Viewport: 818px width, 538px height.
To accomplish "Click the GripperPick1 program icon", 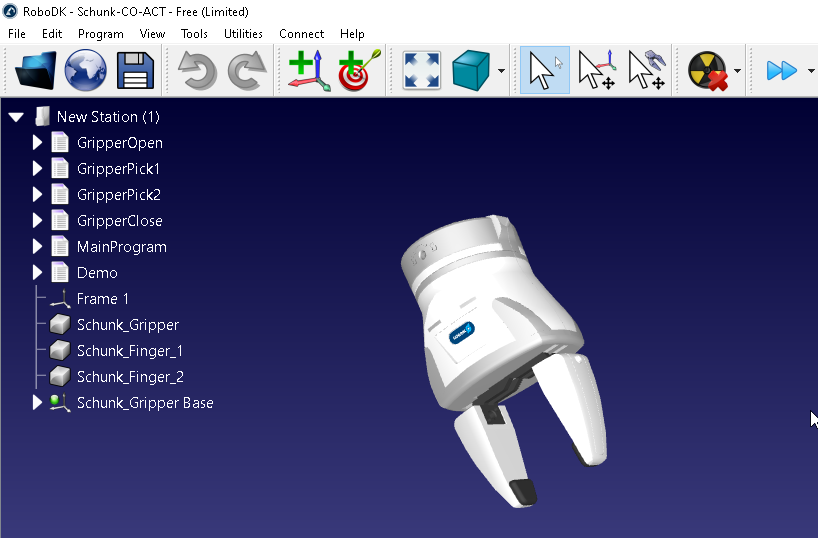I will point(60,169).
